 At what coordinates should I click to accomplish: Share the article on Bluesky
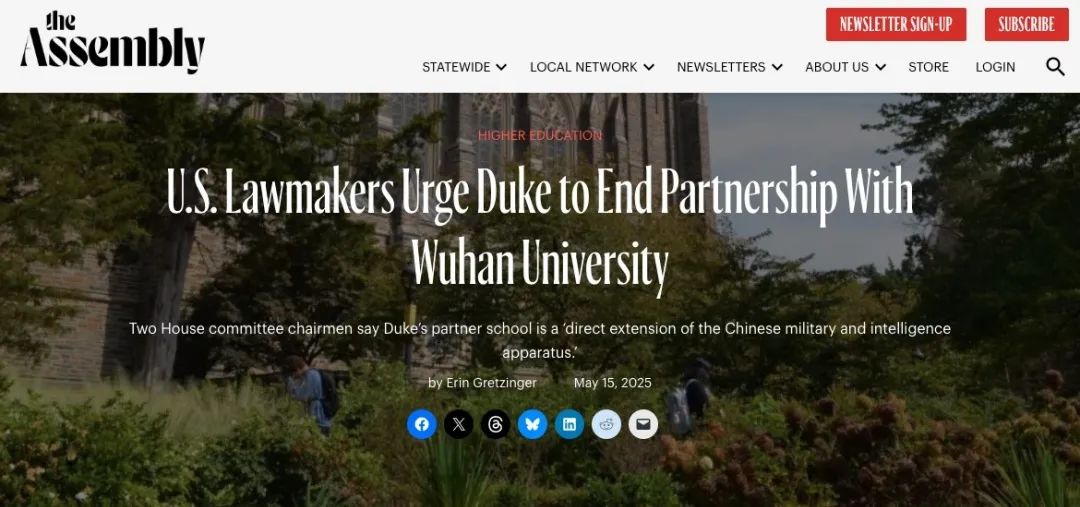coord(532,424)
